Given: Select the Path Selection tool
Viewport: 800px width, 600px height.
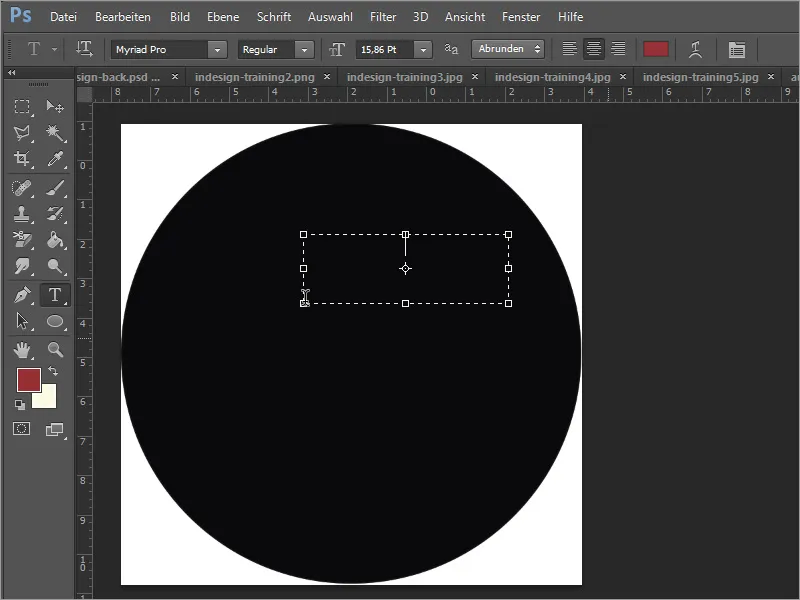Looking at the screenshot, I should coord(21,321).
